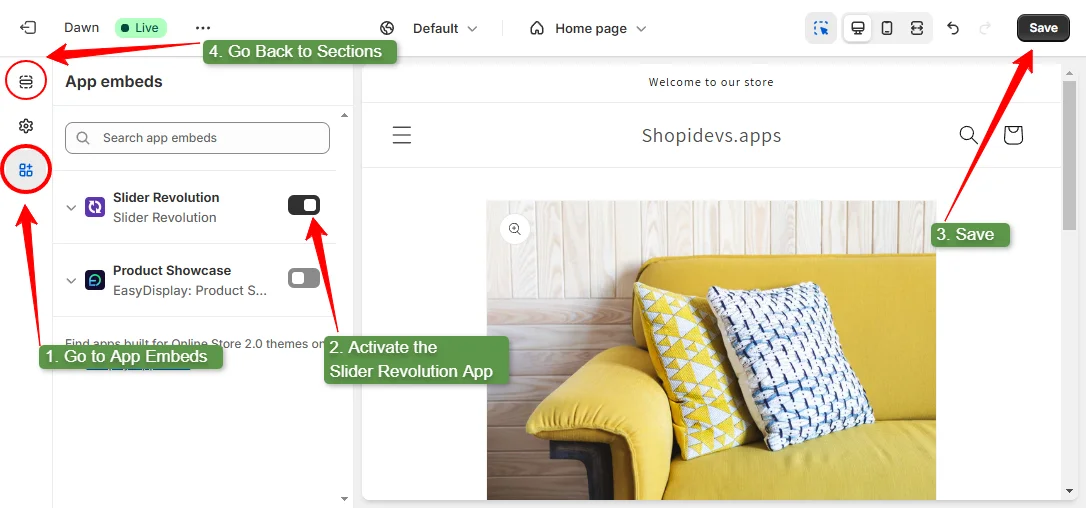Undo the last change

click(x=953, y=28)
